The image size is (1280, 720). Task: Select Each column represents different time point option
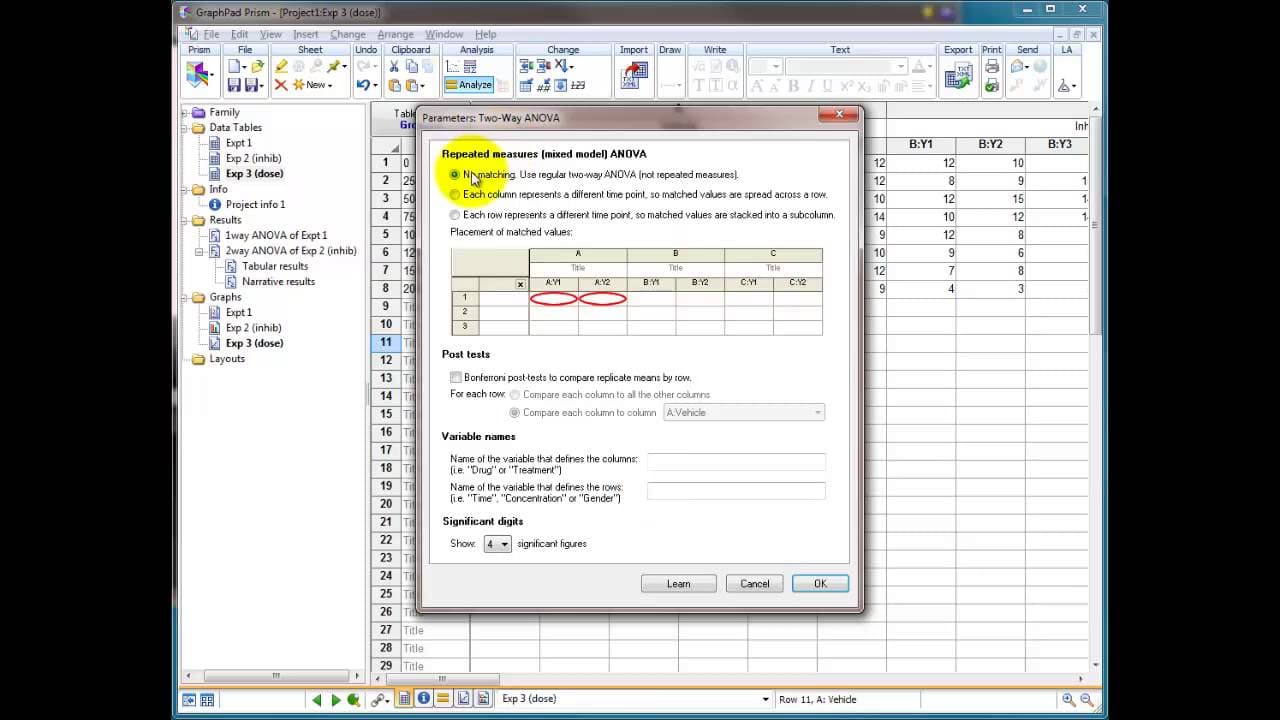point(455,195)
